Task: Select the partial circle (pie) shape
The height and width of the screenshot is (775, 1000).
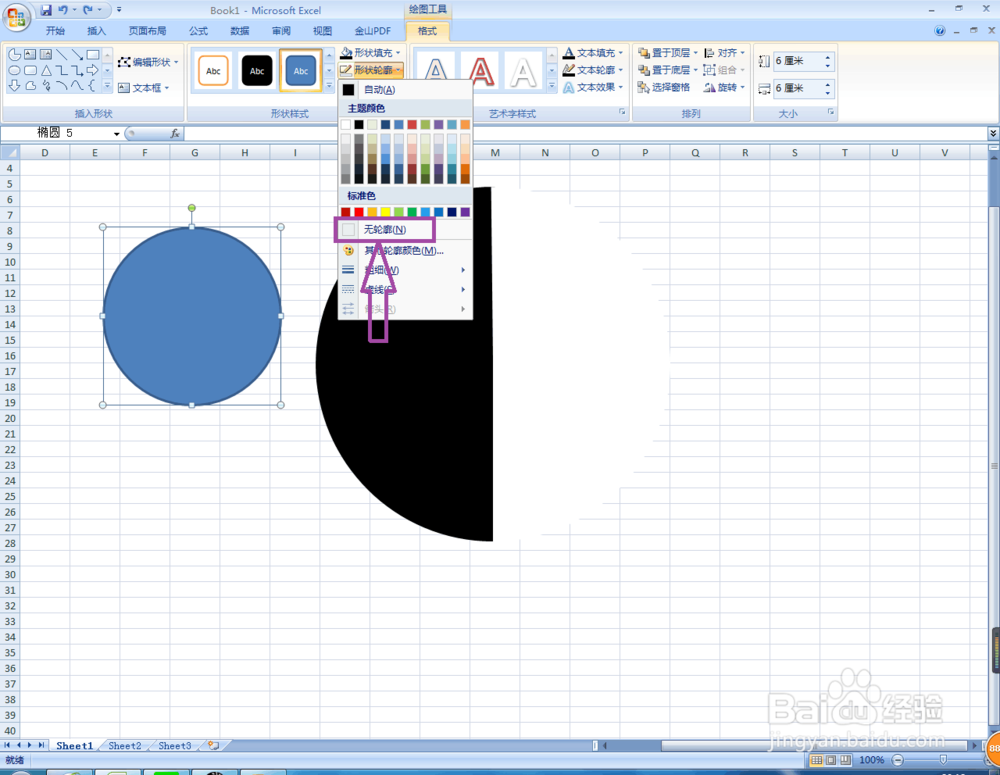Action: pyautogui.click(x=14, y=55)
